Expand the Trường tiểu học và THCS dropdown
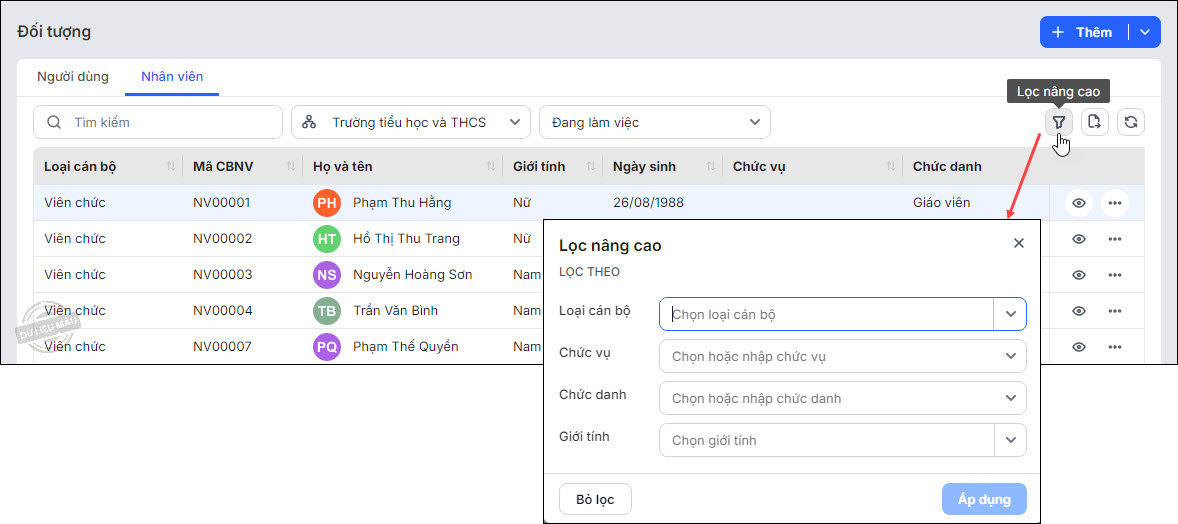 pos(411,122)
